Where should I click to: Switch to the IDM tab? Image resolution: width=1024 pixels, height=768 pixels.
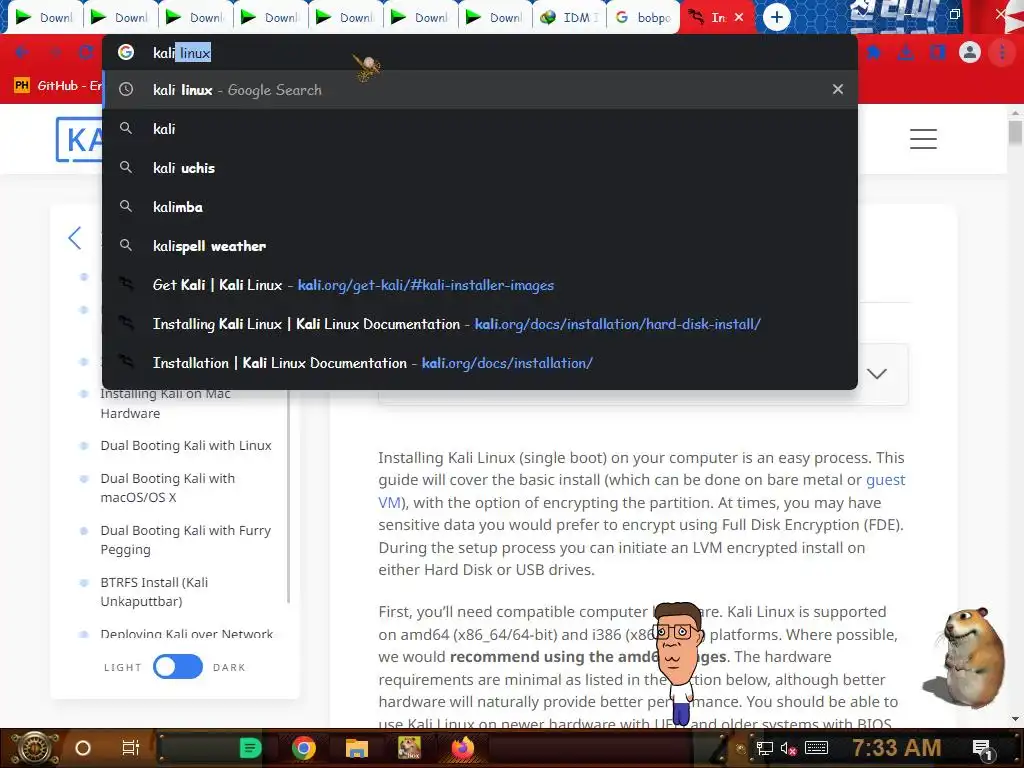click(569, 18)
